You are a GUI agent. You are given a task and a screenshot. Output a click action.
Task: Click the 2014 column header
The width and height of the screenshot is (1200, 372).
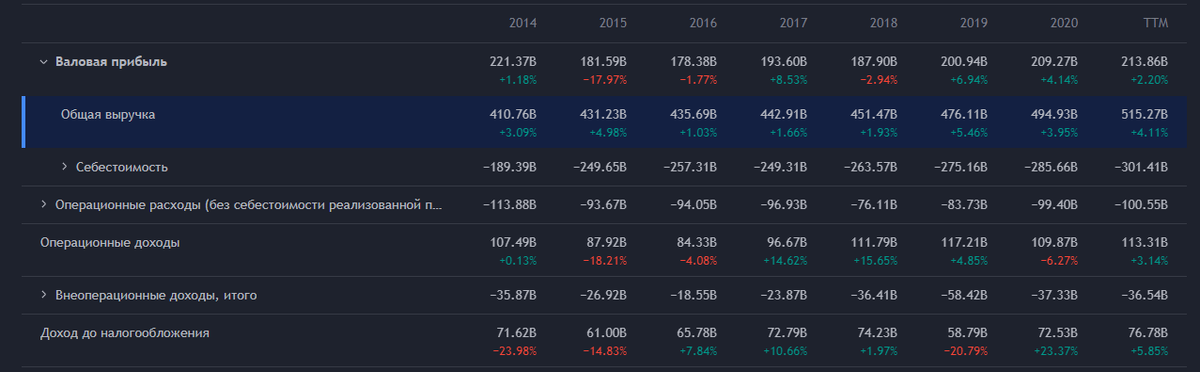(x=523, y=22)
